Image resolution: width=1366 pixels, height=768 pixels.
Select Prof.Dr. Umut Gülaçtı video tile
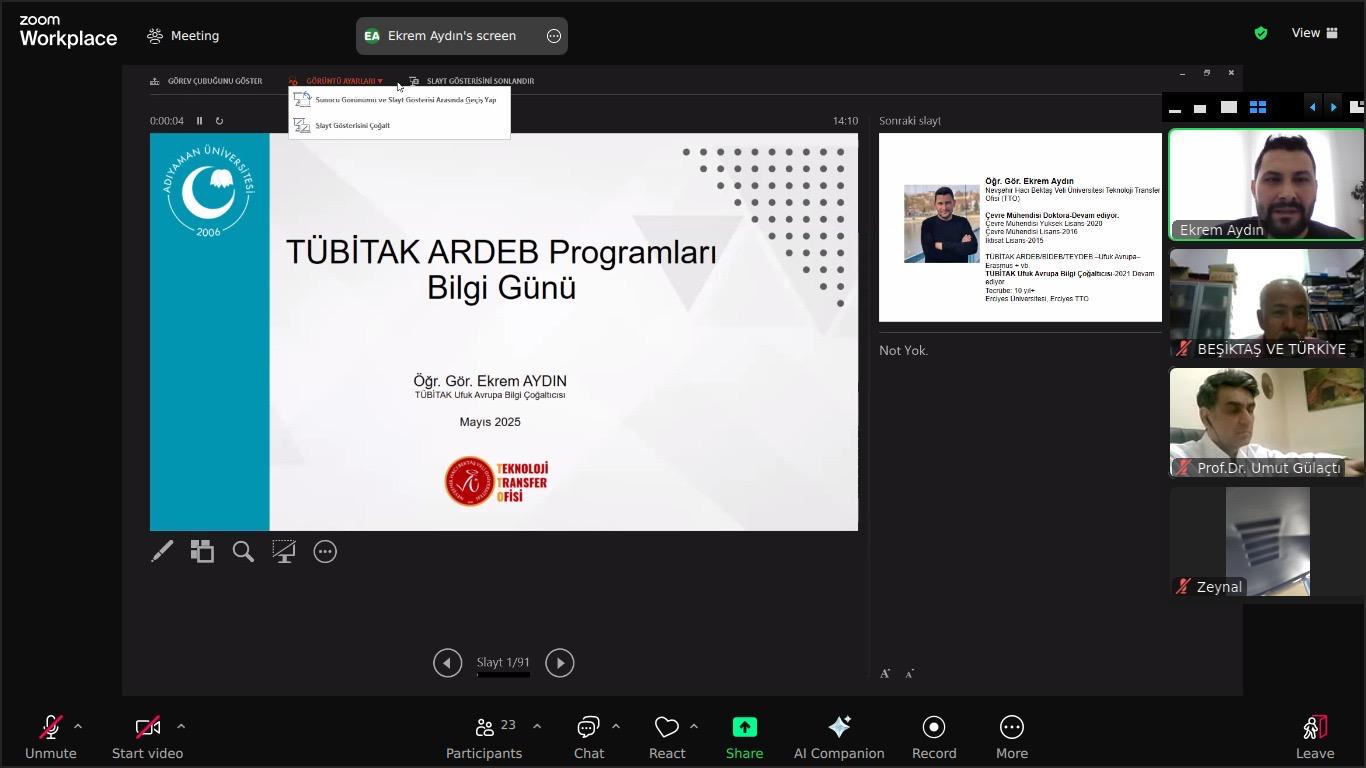click(1267, 422)
